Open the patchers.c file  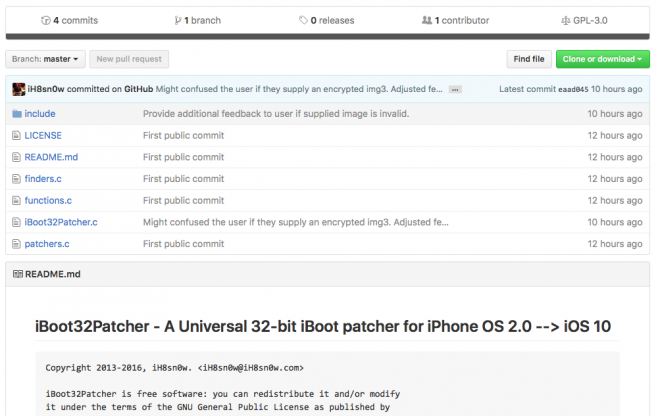[47, 244]
